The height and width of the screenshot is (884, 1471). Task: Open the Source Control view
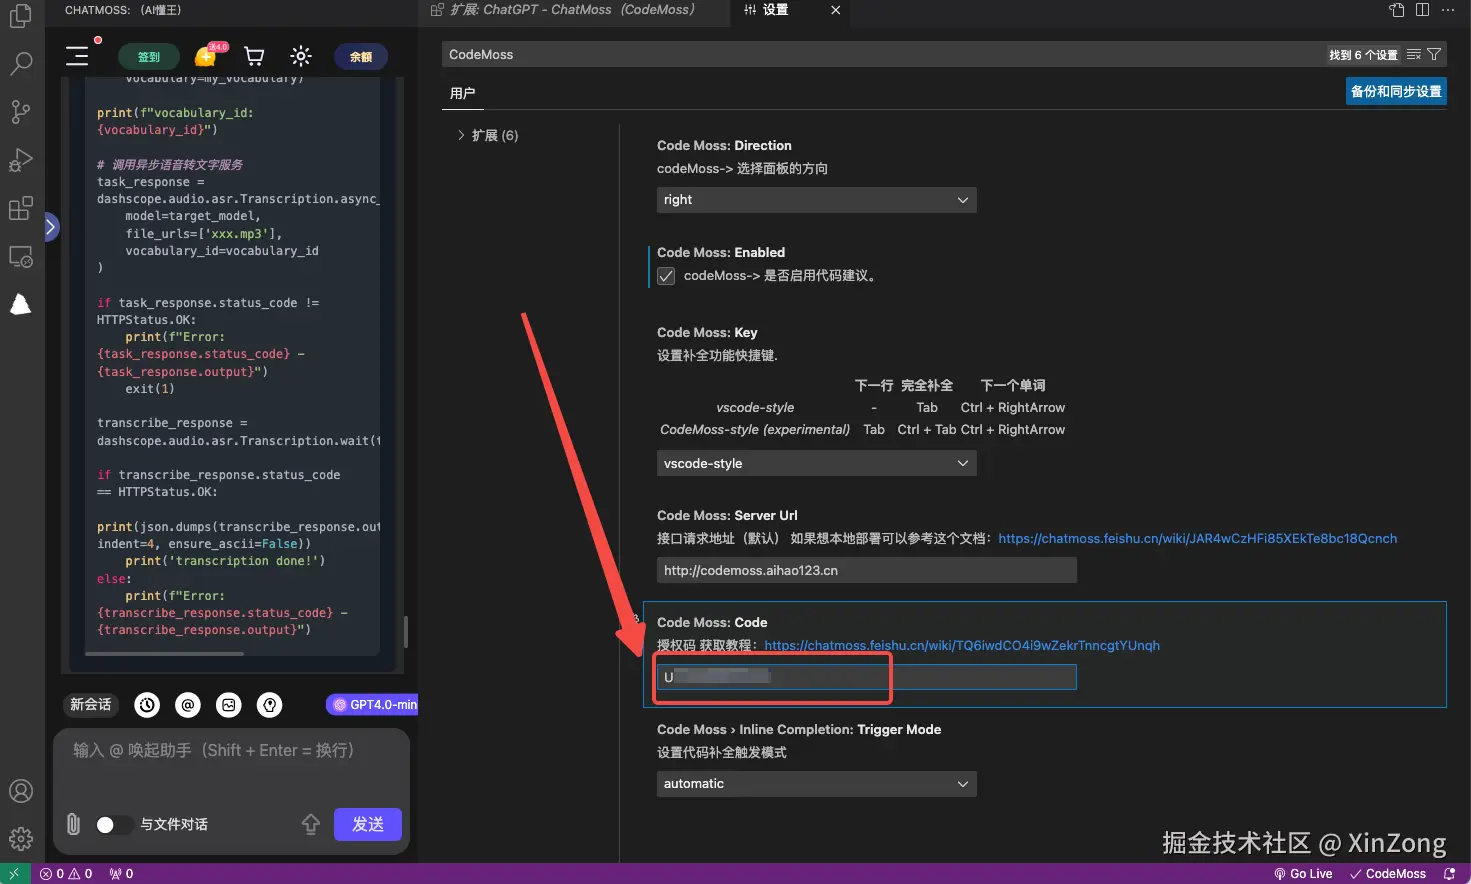click(20, 111)
